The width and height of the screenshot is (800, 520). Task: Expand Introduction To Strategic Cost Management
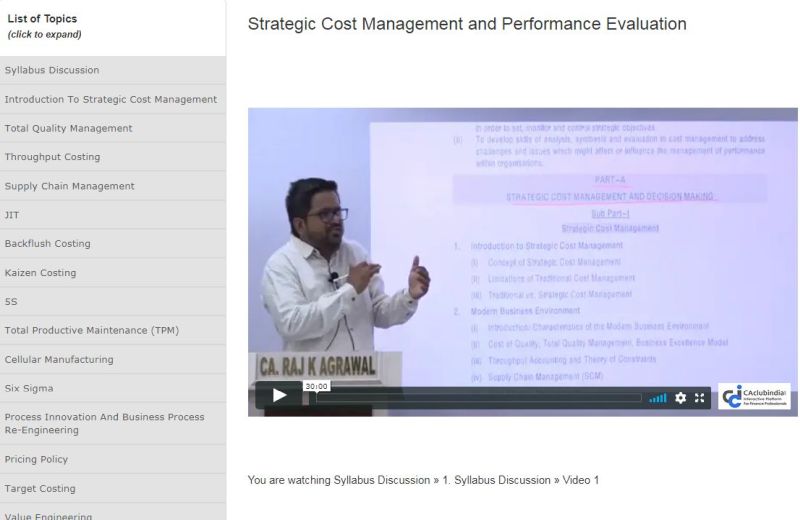pyautogui.click(x=112, y=99)
